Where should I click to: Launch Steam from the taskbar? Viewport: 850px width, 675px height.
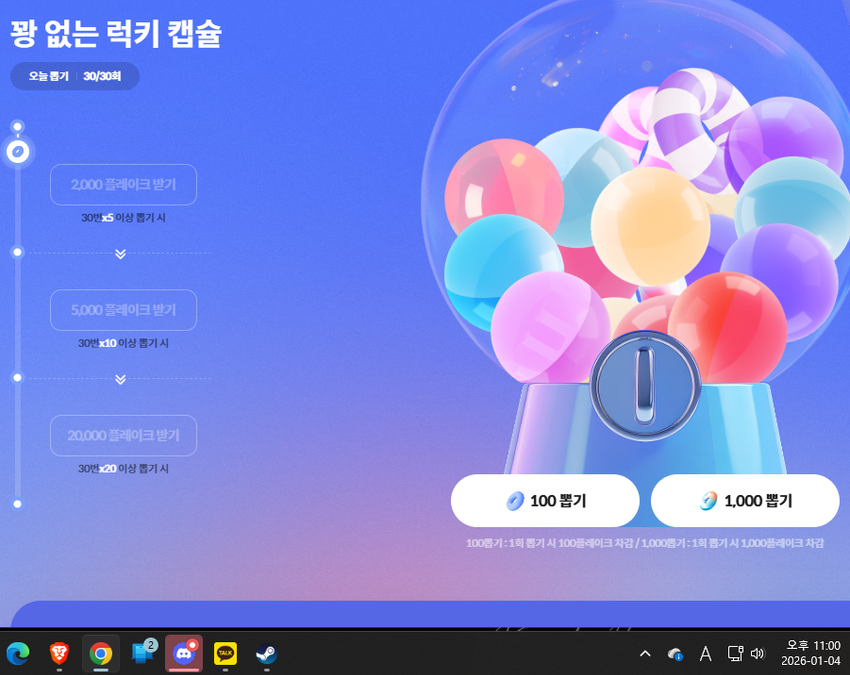(x=266, y=653)
